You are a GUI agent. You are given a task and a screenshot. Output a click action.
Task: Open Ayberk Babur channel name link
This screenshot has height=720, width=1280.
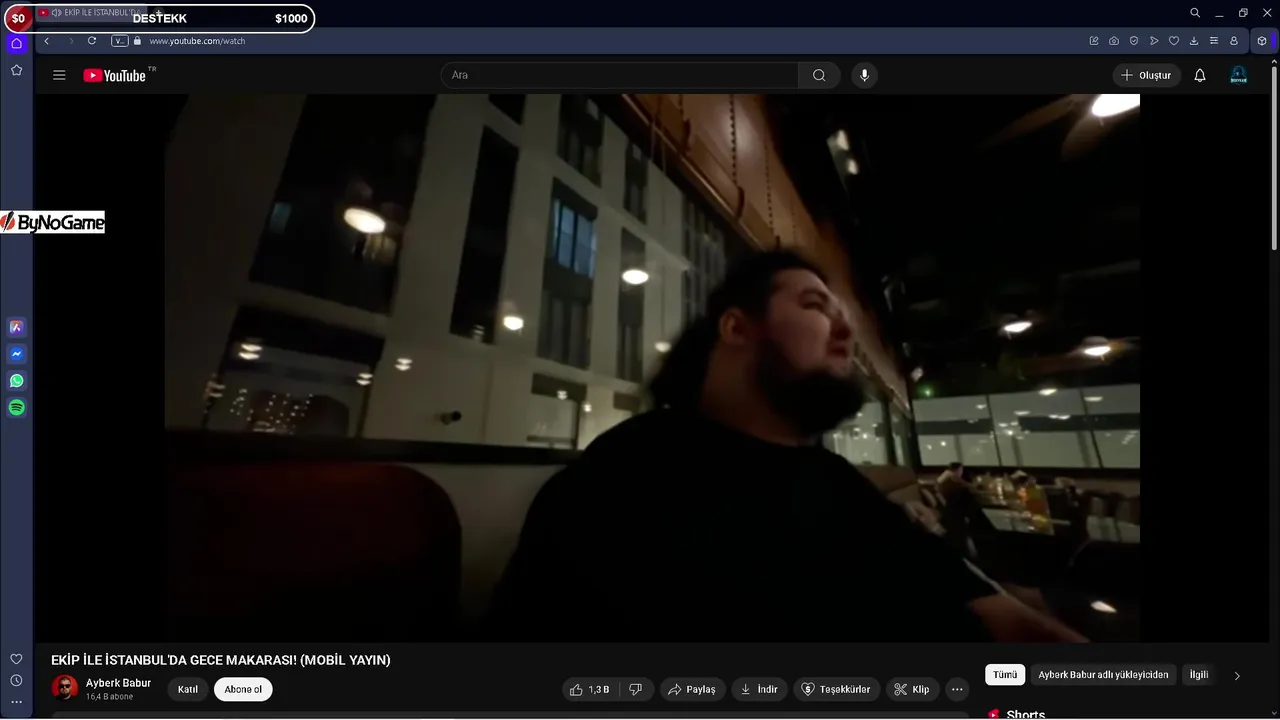click(118, 683)
